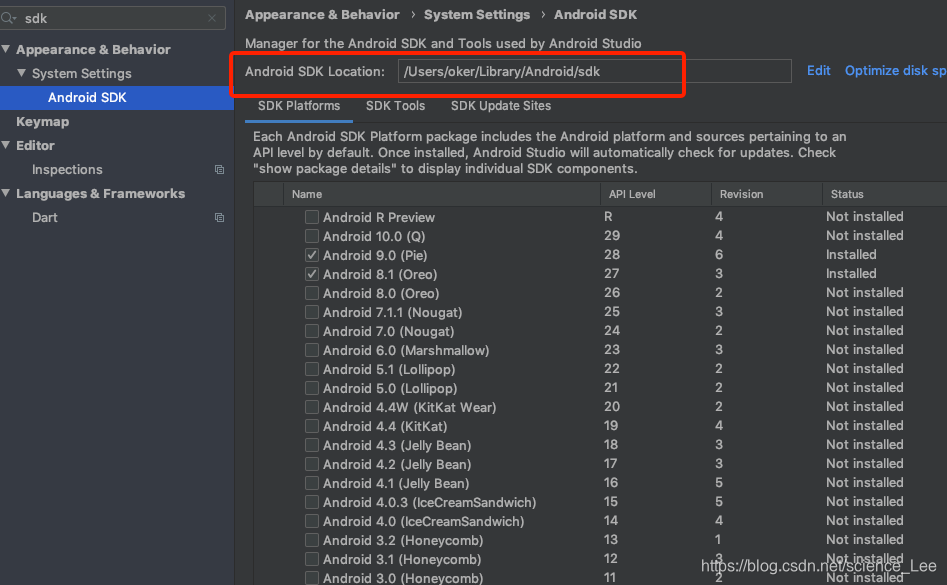This screenshot has width=947, height=585.
Task: Sort by Revision column header
Action: coord(766,194)
